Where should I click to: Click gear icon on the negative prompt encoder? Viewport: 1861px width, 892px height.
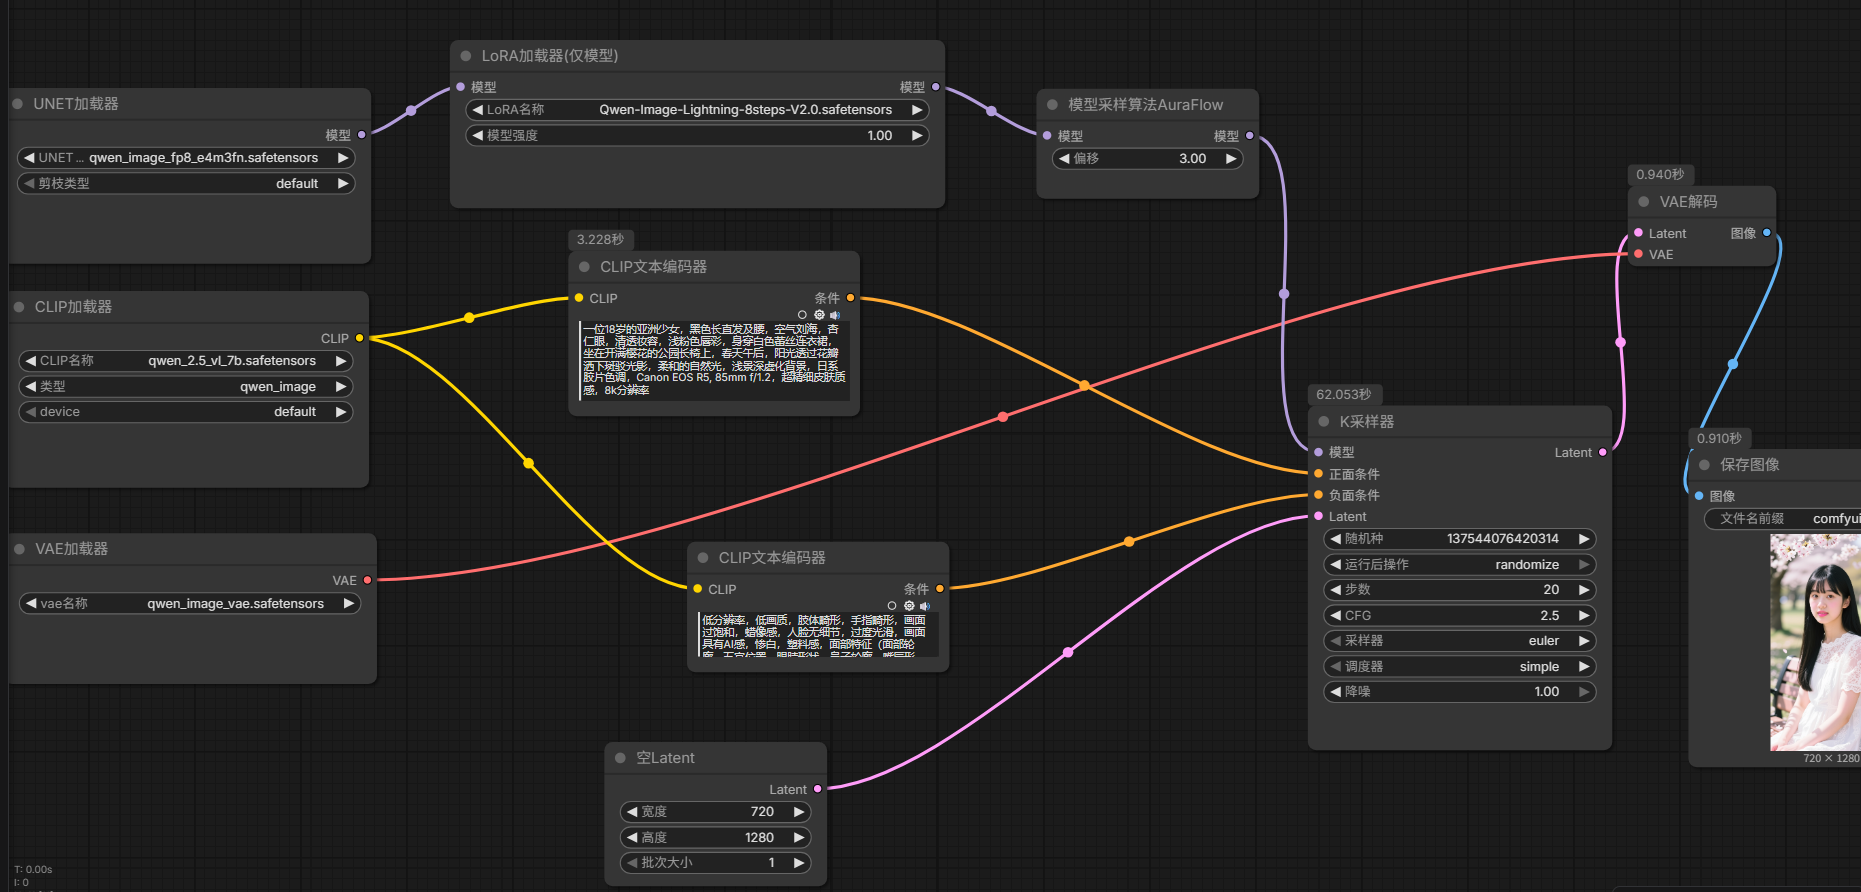[909, 606]
